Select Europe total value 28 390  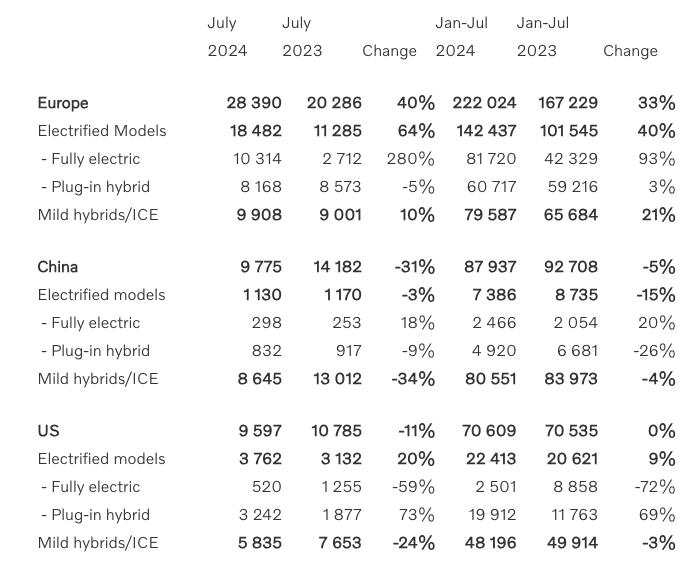(254, 103)
